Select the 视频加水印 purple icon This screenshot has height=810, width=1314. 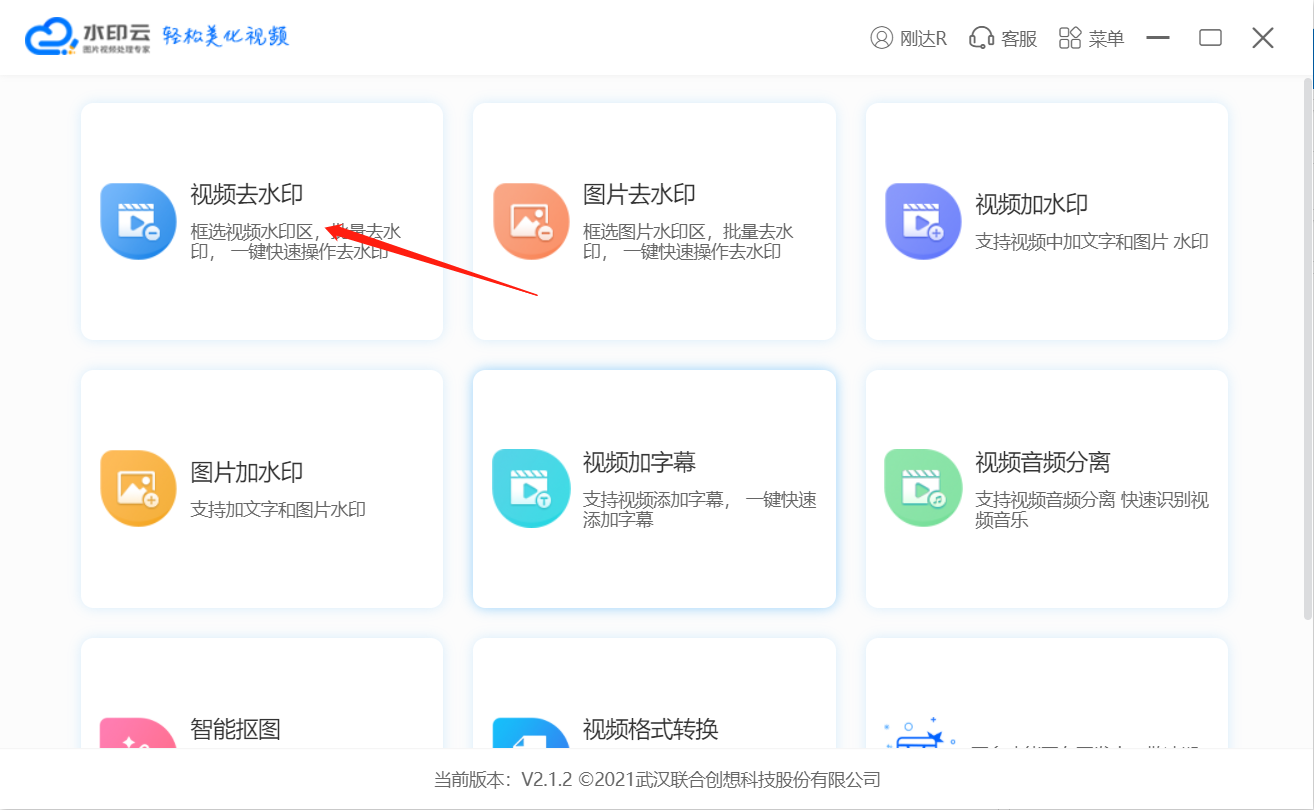[x=923, y=221]
